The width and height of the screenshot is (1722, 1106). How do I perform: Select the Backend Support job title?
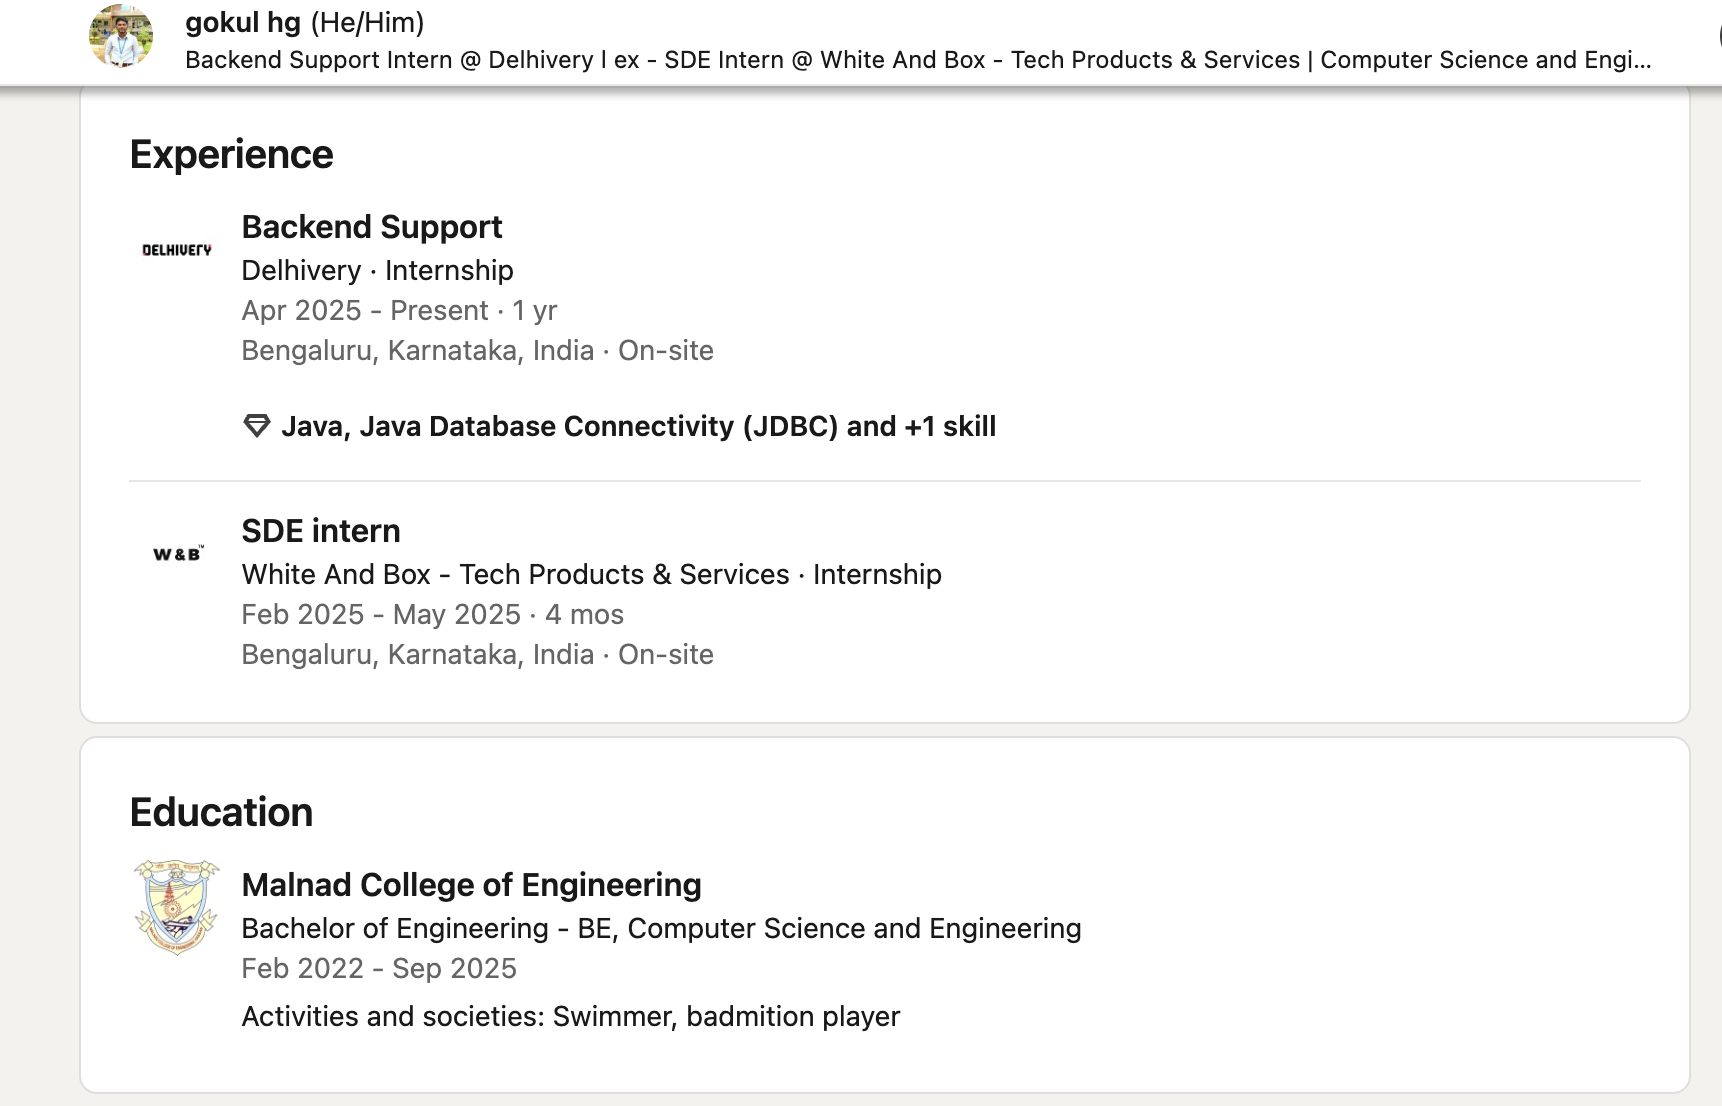click(x=371, y=227)
